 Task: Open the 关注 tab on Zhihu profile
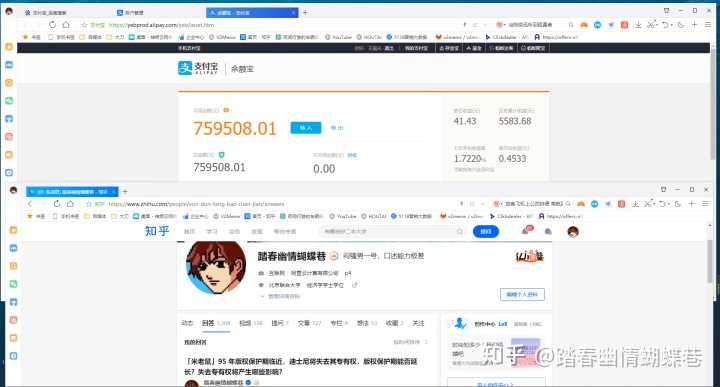click(x=418, y=323)
